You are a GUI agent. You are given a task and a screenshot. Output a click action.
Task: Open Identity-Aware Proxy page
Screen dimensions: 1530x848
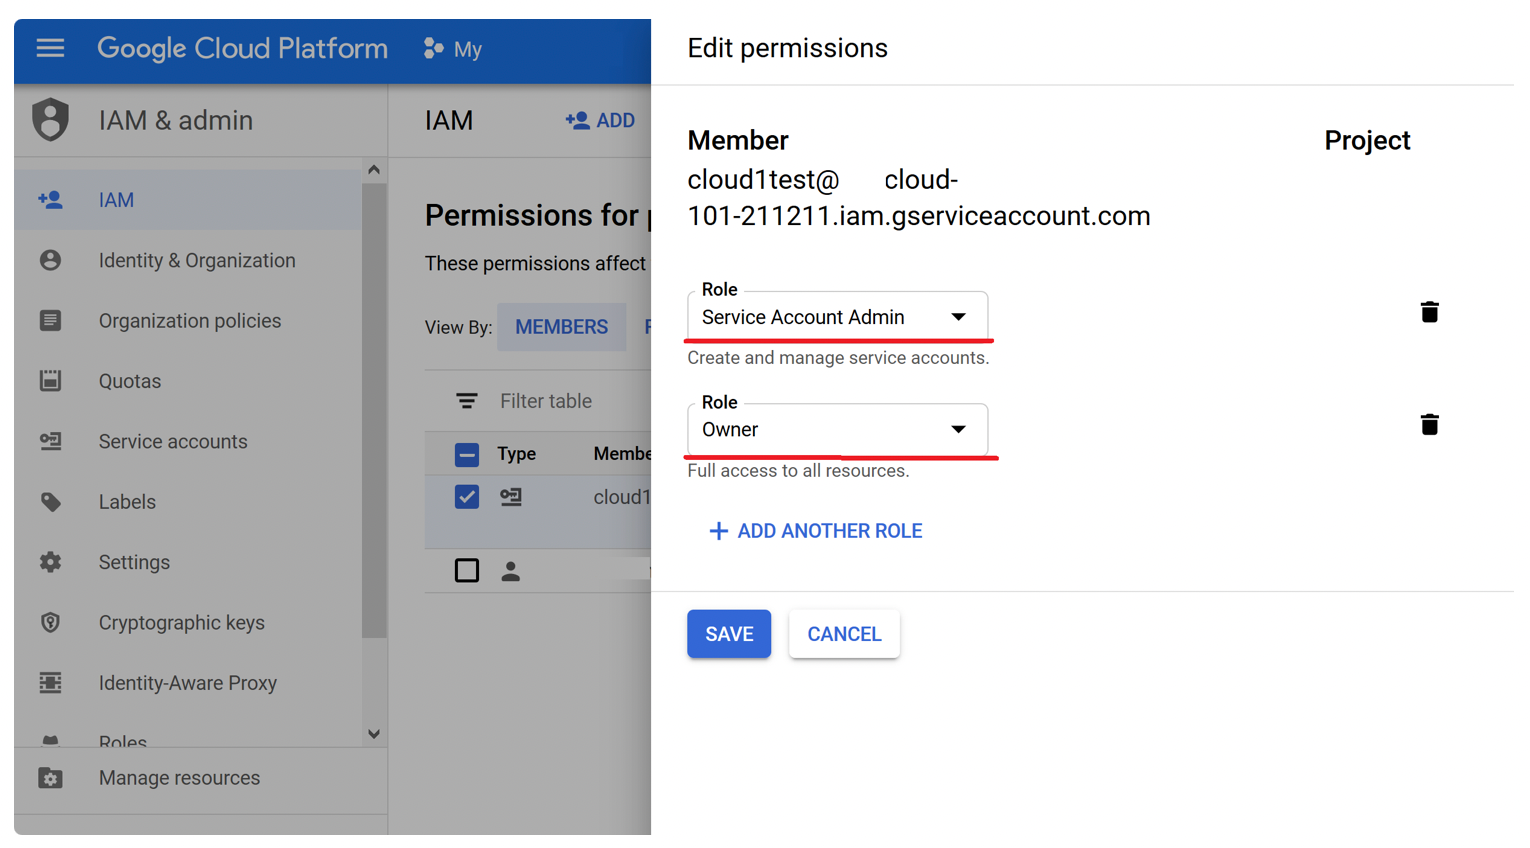click(188, 682)
